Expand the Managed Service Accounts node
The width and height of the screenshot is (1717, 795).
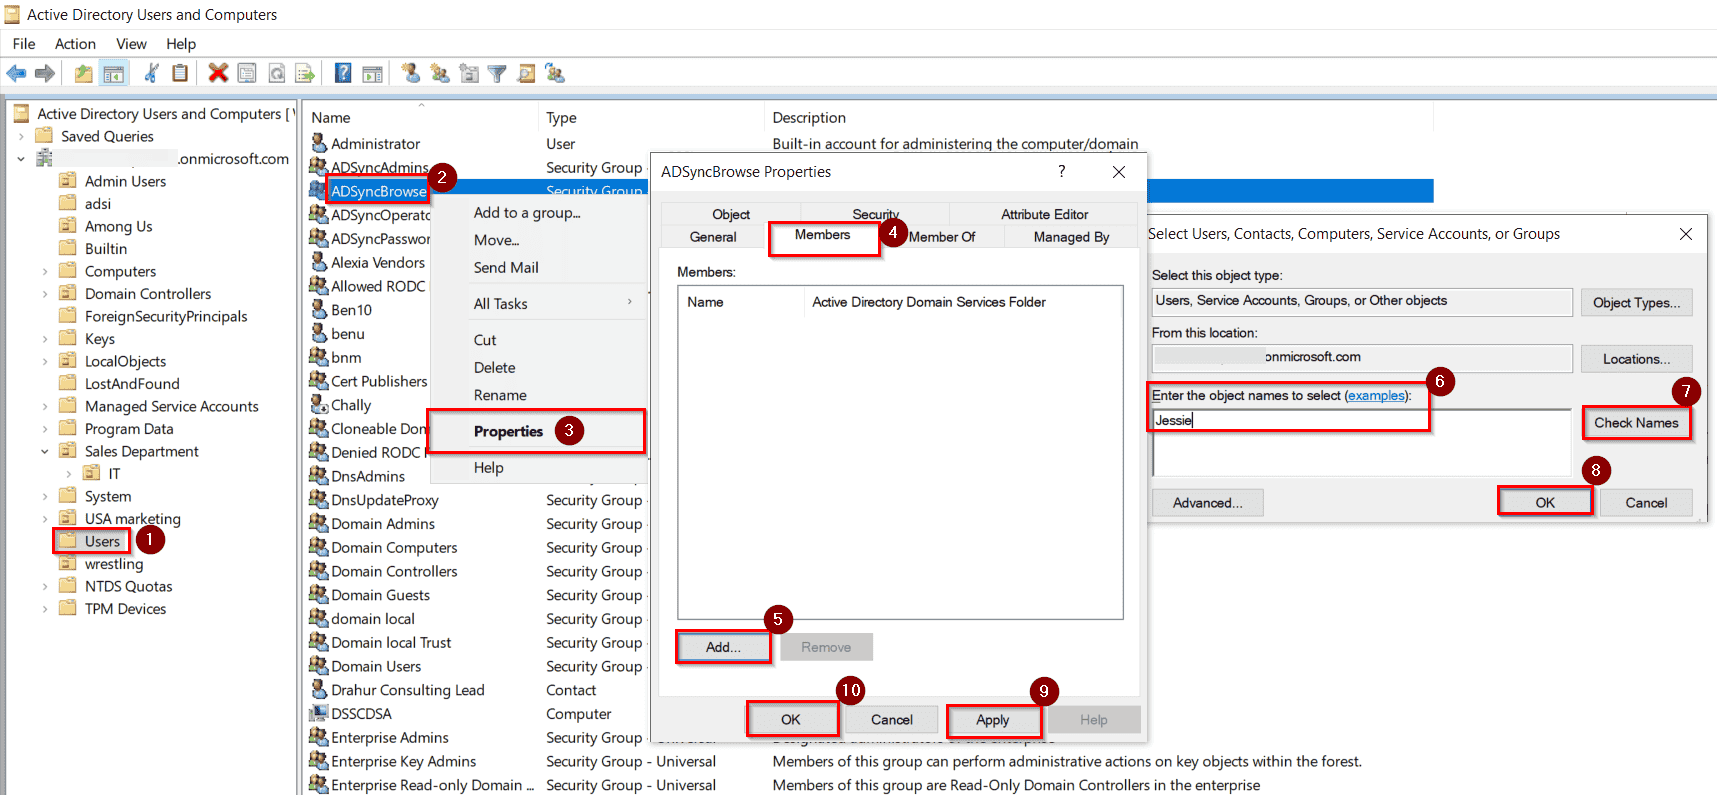click(45, 406)
